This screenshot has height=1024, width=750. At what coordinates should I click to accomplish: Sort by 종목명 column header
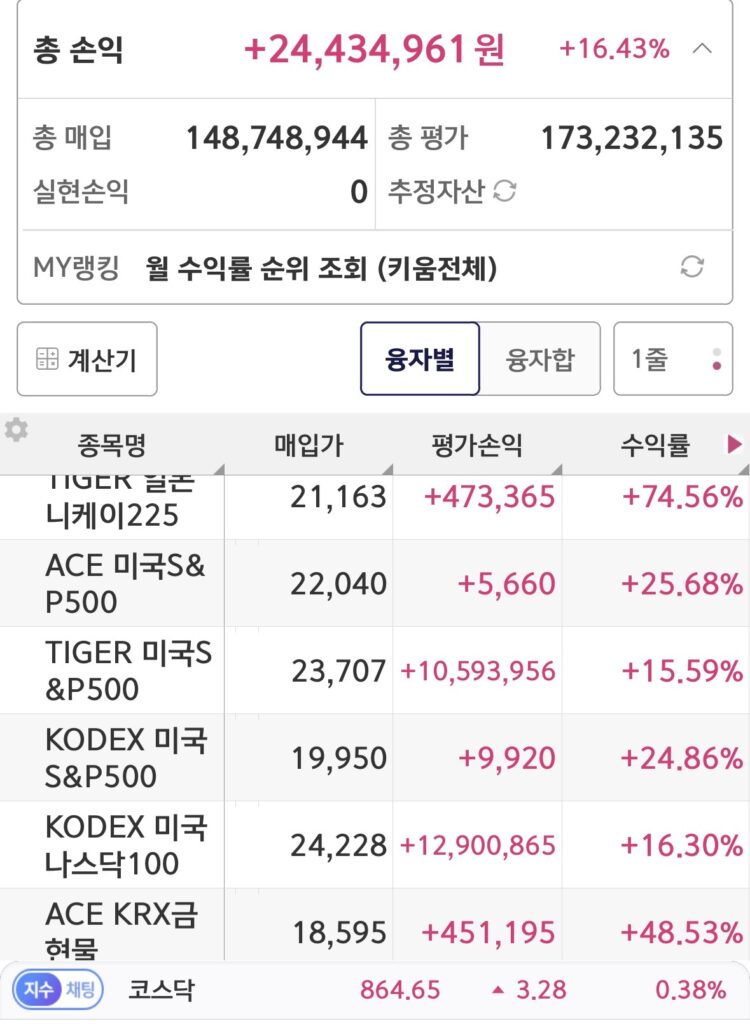coord(112,445)
